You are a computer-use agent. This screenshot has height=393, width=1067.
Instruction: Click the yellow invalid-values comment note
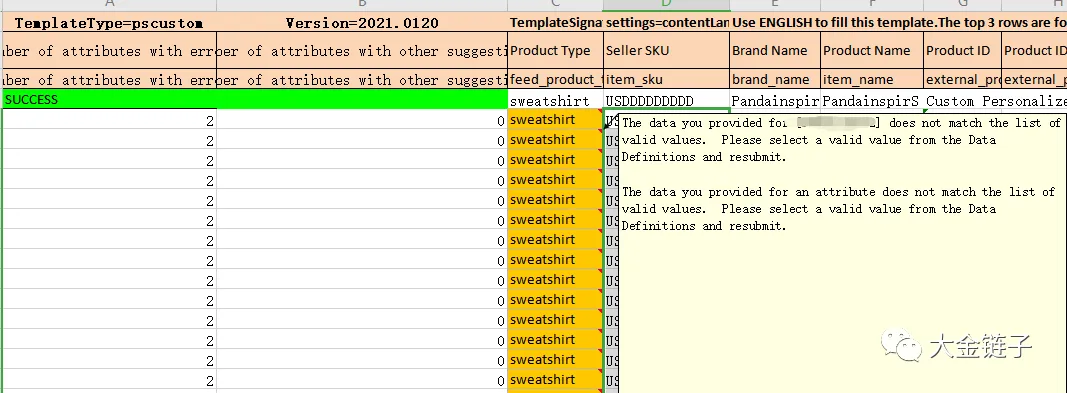click(x=843, y=252)
